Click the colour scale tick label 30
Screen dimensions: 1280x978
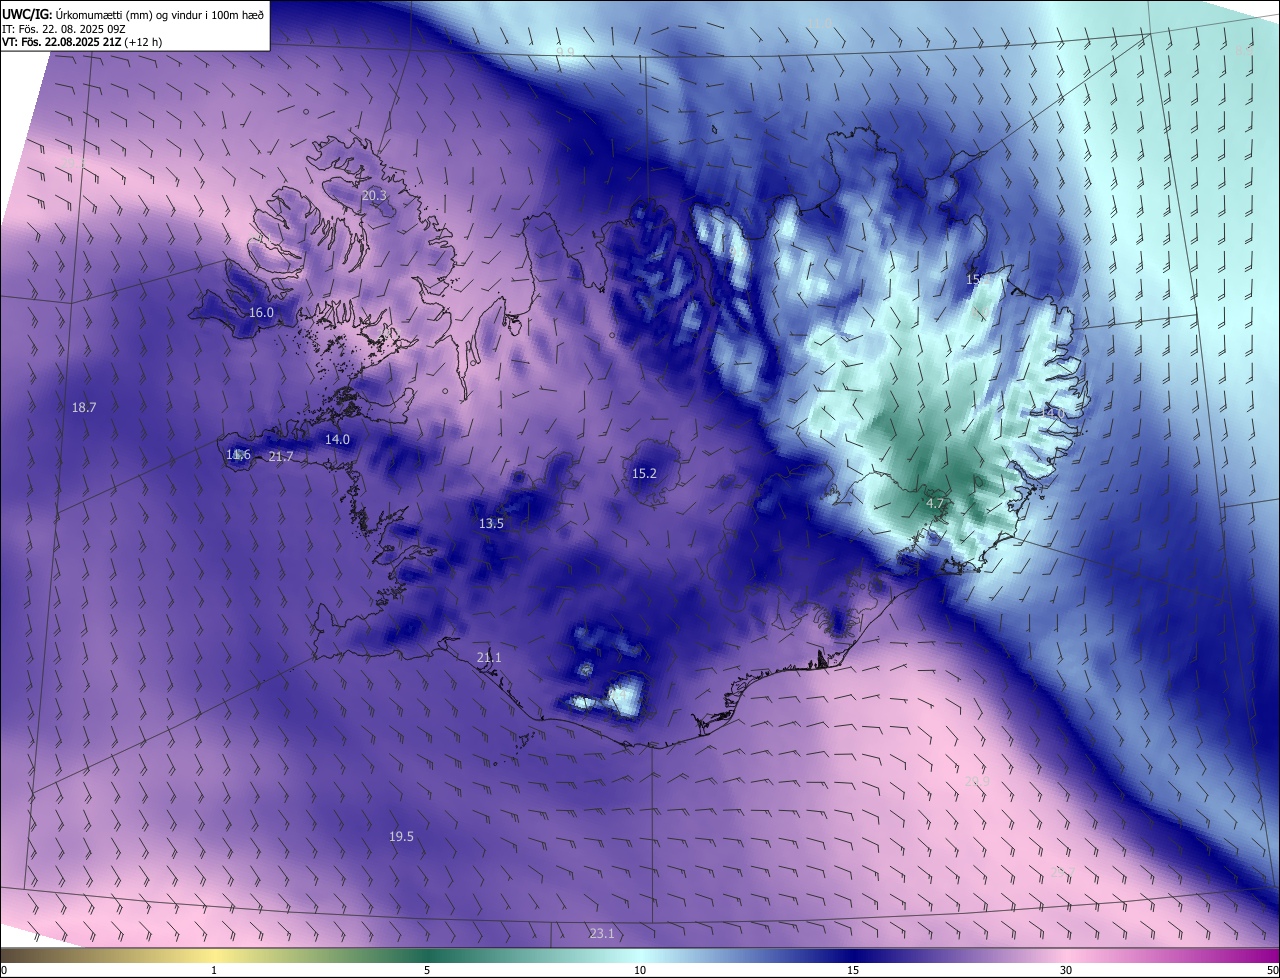(1066, 970)
